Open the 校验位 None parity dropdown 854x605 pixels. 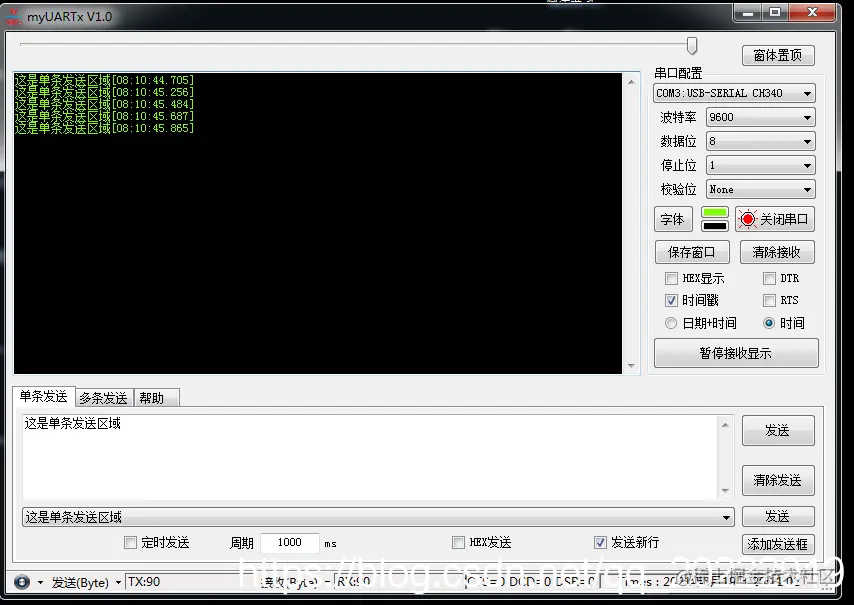tap(760, 190)
